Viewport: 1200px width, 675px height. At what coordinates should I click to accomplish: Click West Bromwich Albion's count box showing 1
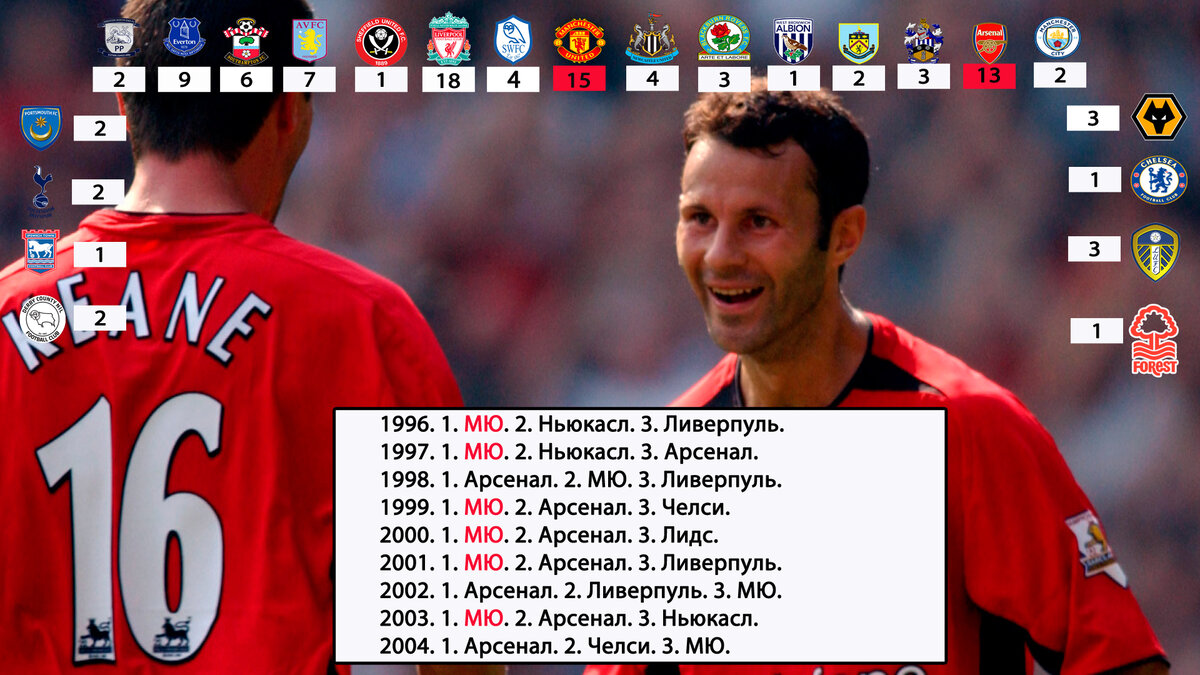(x=794, y=78)
